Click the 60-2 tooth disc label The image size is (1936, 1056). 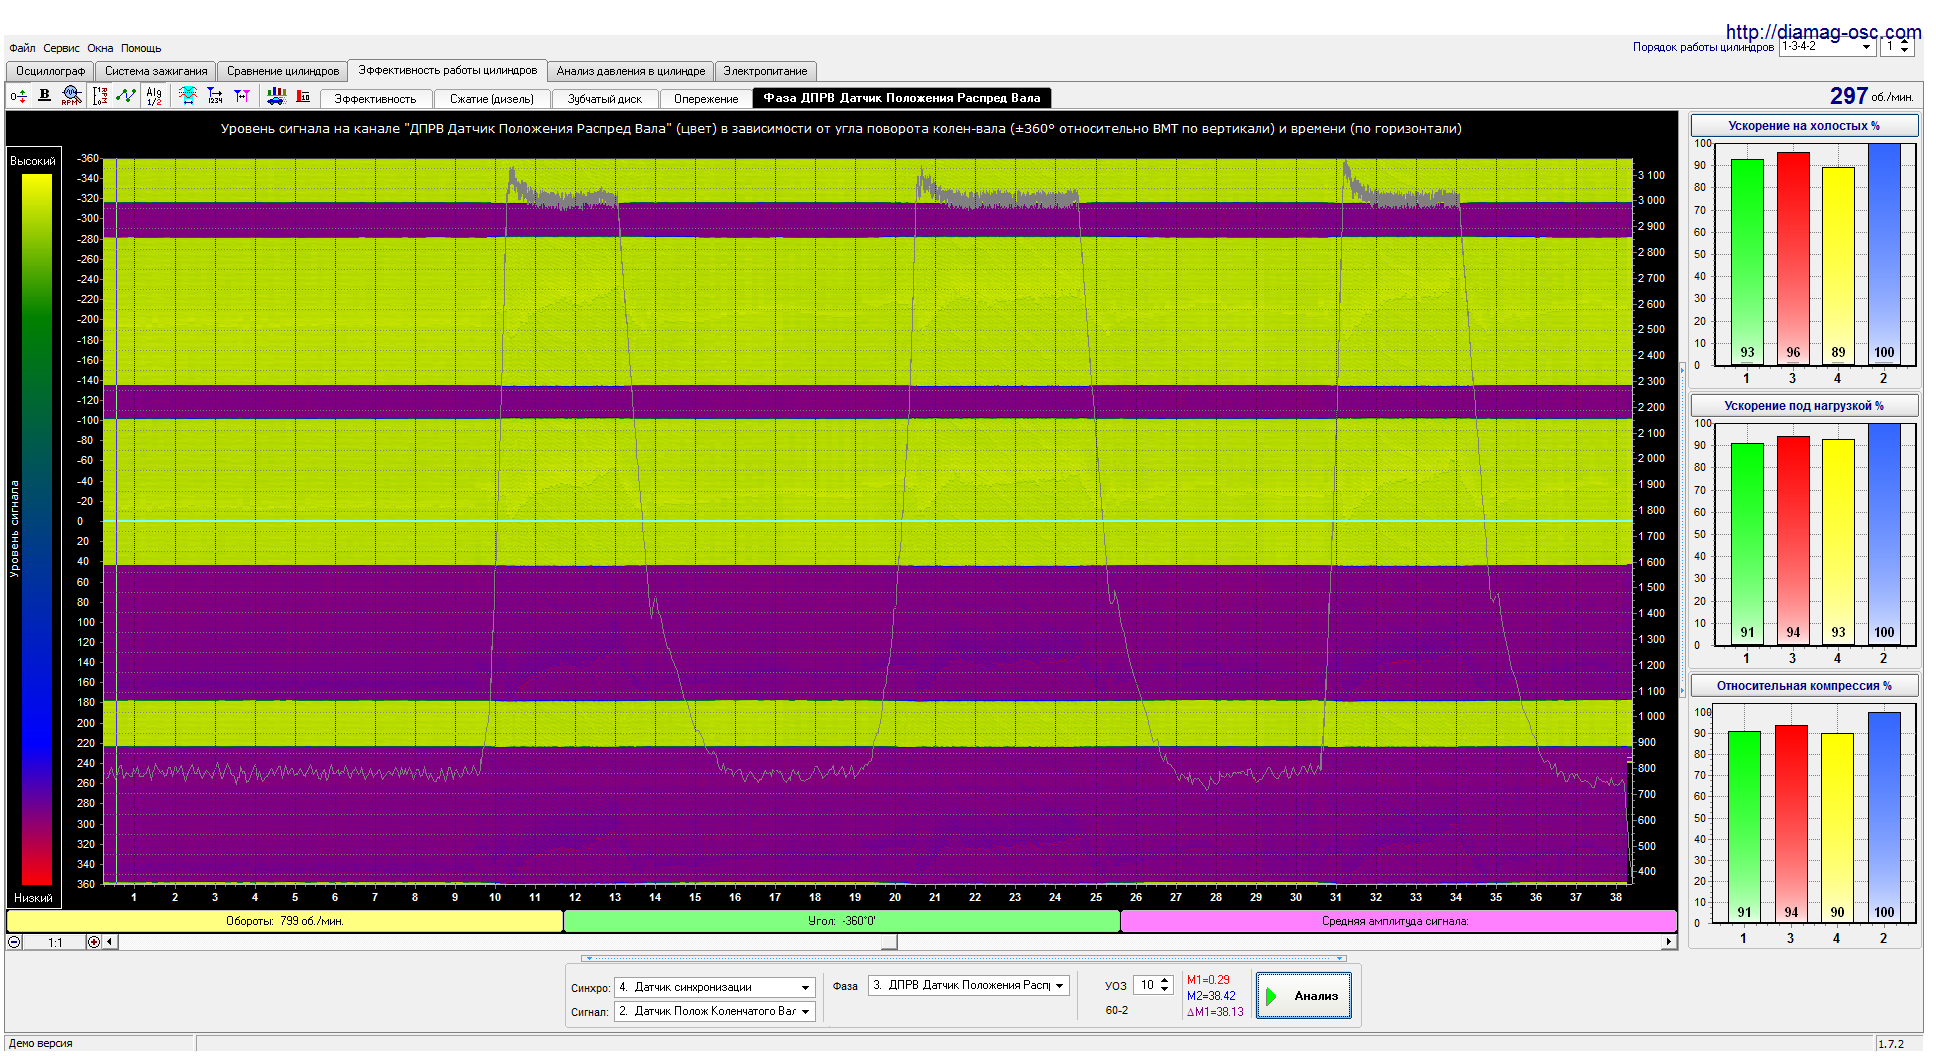tap(1117, 1010)
